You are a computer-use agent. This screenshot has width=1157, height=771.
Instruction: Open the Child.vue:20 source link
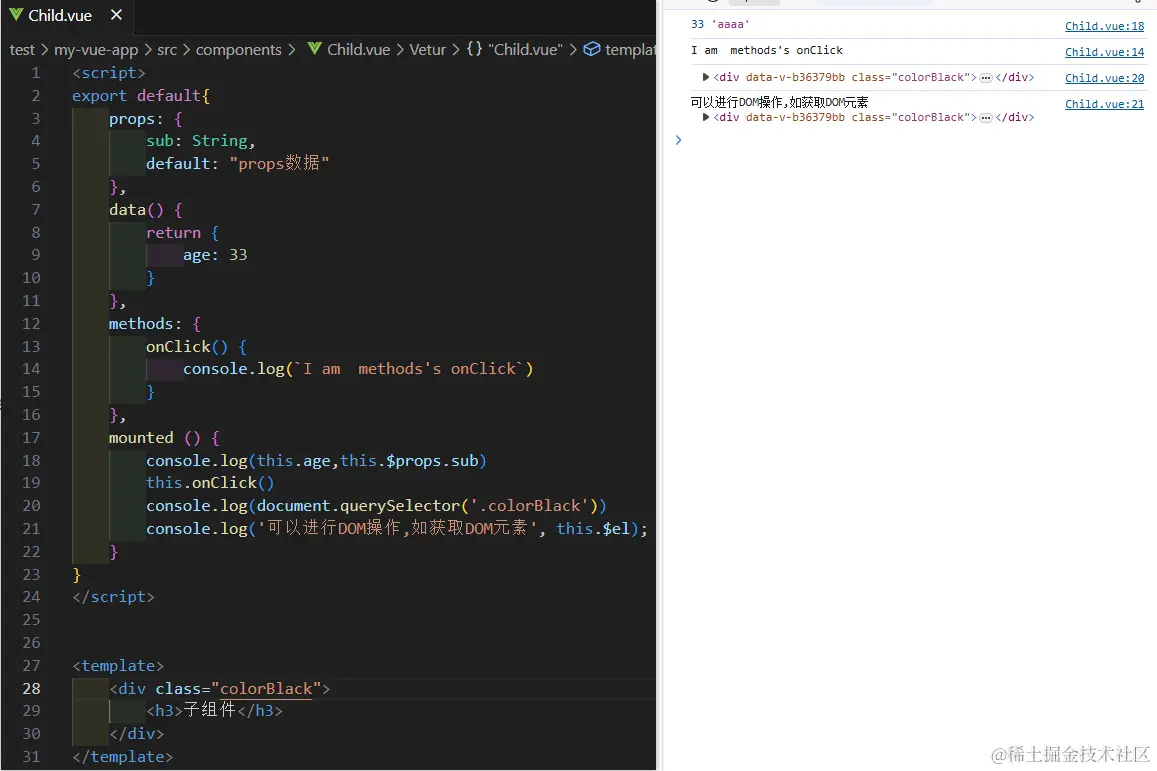1104,77
